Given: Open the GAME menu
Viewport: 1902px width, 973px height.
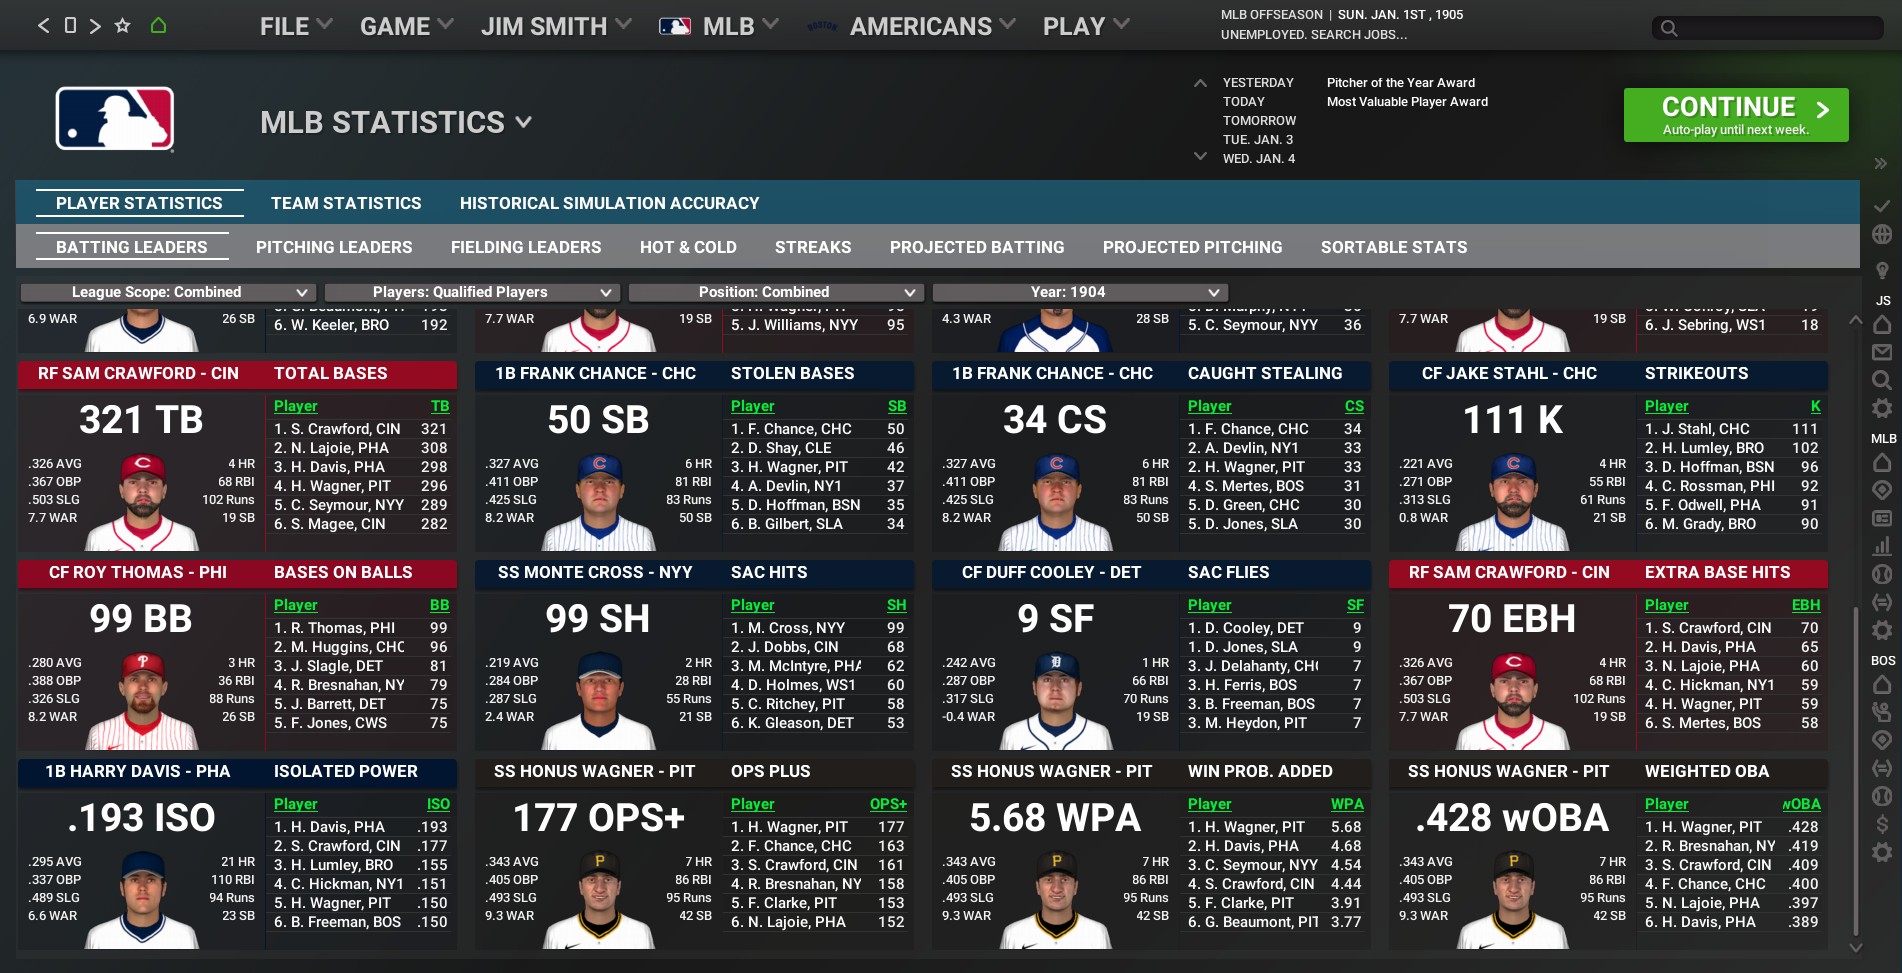Looking at the screenshot, I should tap(407, 26).
